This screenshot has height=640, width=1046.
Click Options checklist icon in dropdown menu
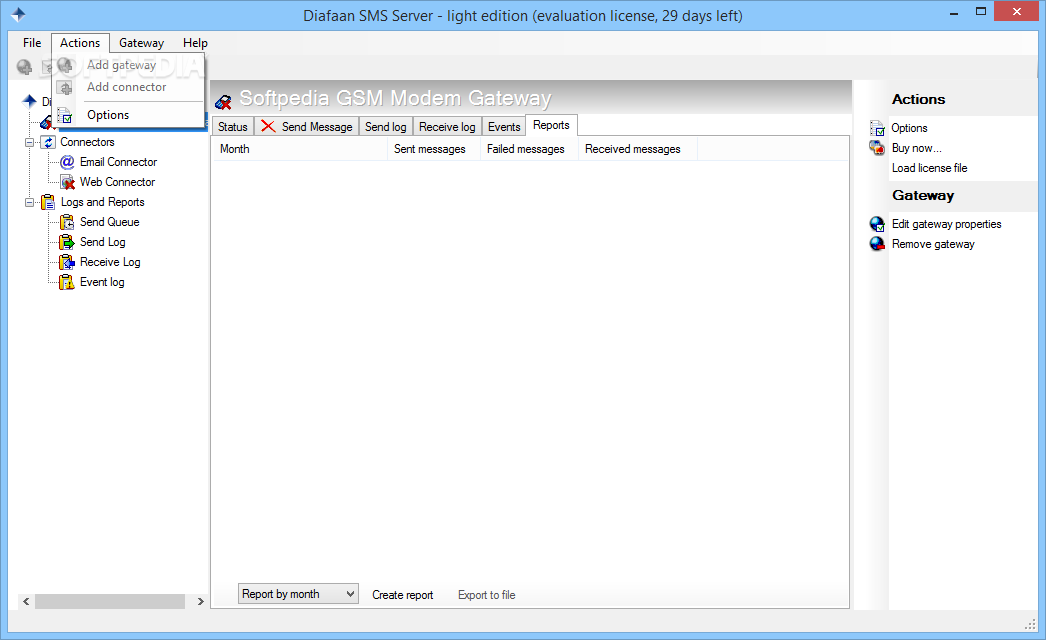65,115
